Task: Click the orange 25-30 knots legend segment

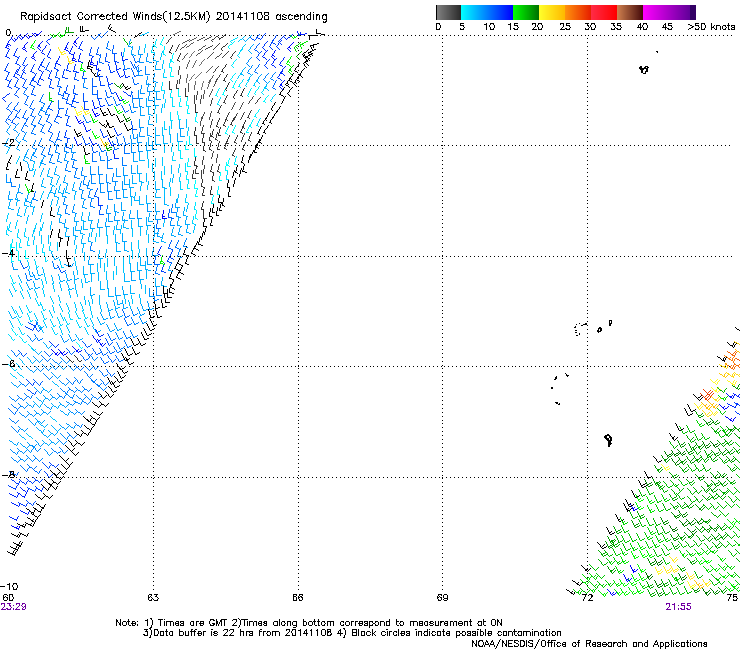Action: point(578,12)
